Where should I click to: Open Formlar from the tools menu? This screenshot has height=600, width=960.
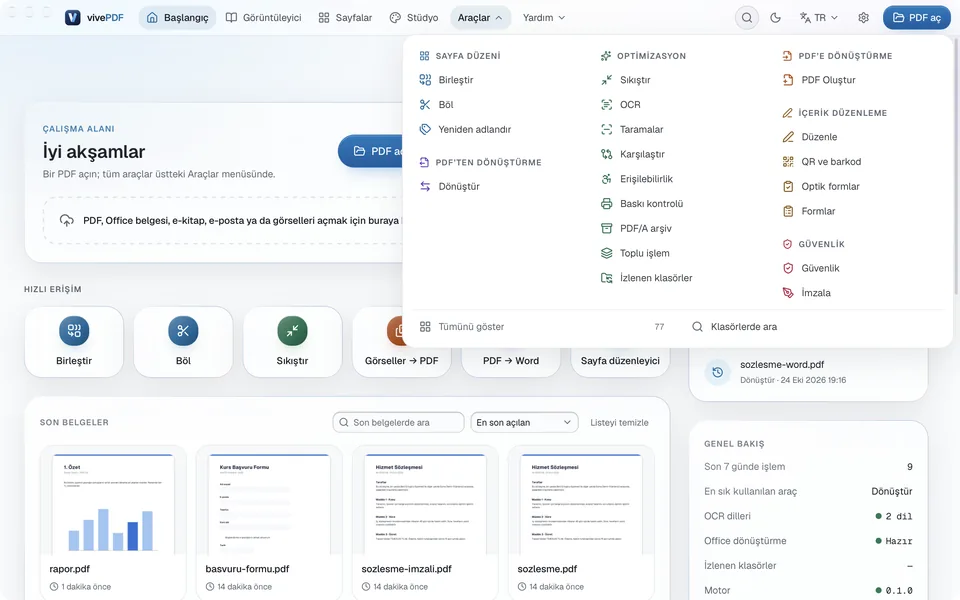(x=809, y=211)
